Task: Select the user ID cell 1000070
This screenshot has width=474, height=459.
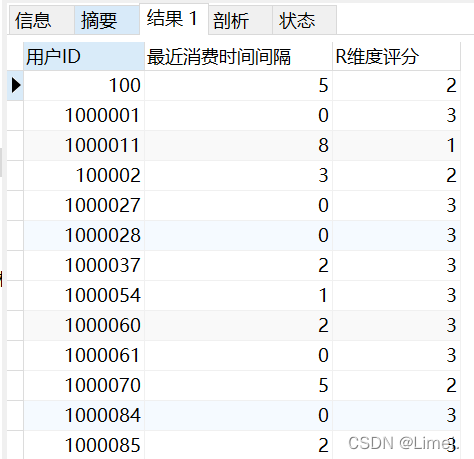Action: pos(84,385)
